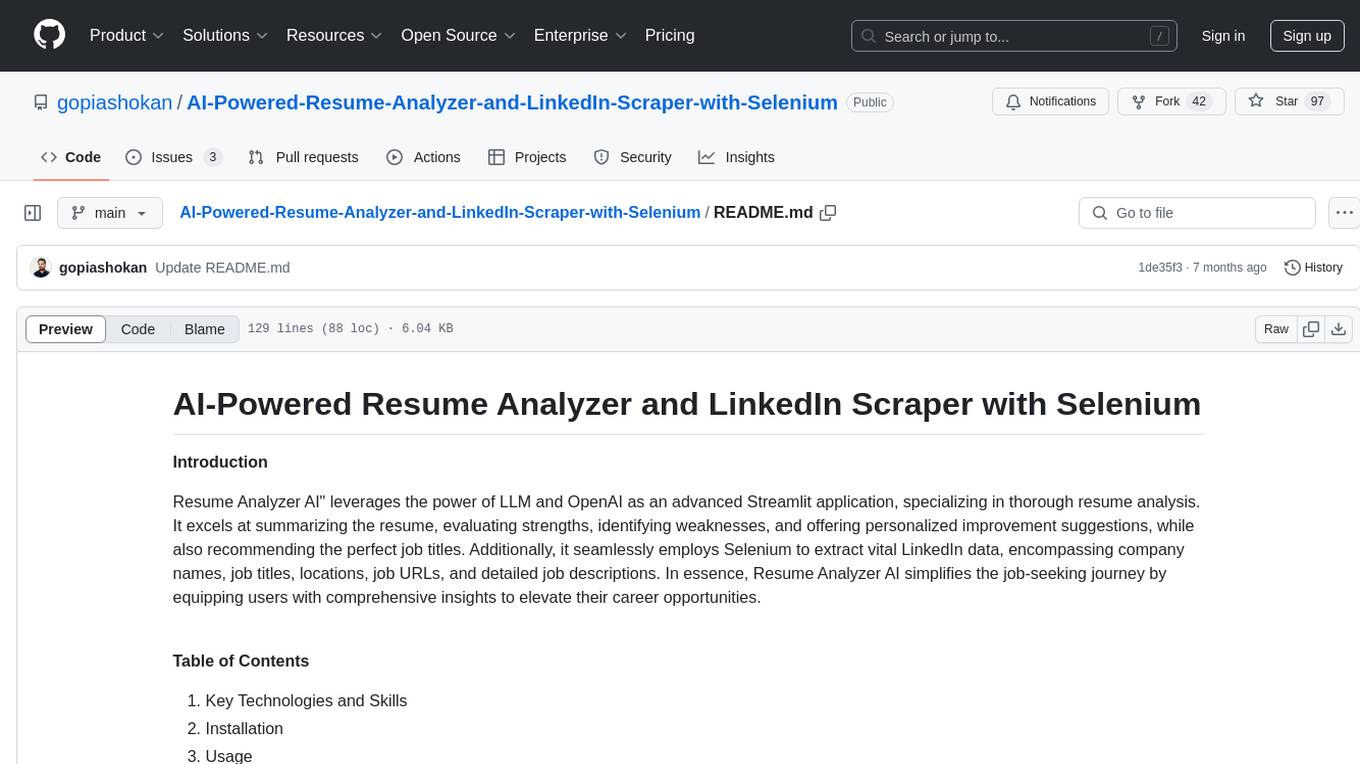Open the Actions tab
Screen dimensions: 1360x764
(x=423, y=157)
